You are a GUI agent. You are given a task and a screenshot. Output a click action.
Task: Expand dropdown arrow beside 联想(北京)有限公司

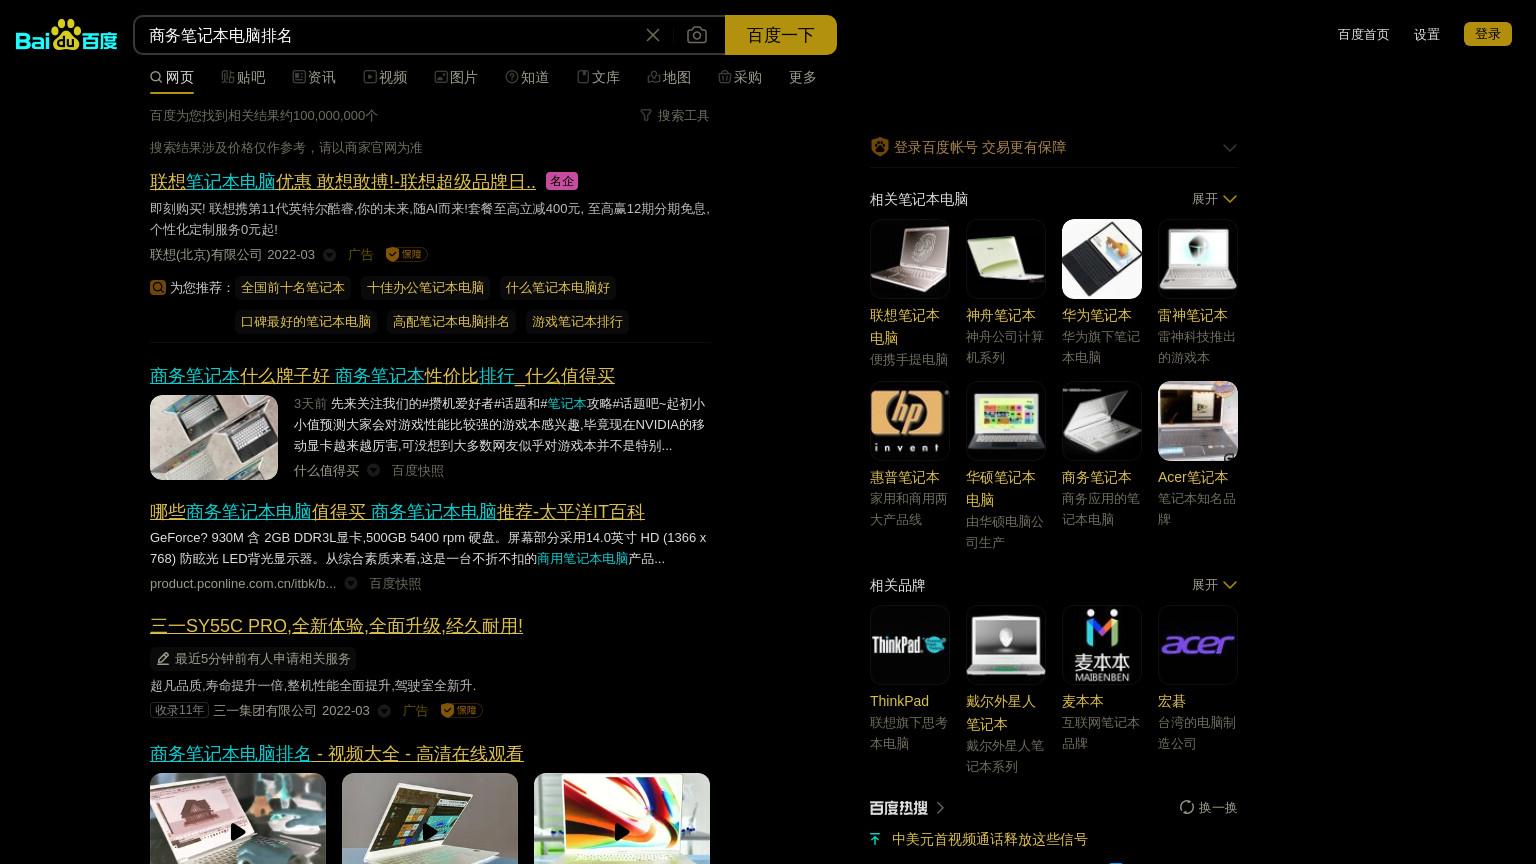[329, 255]
